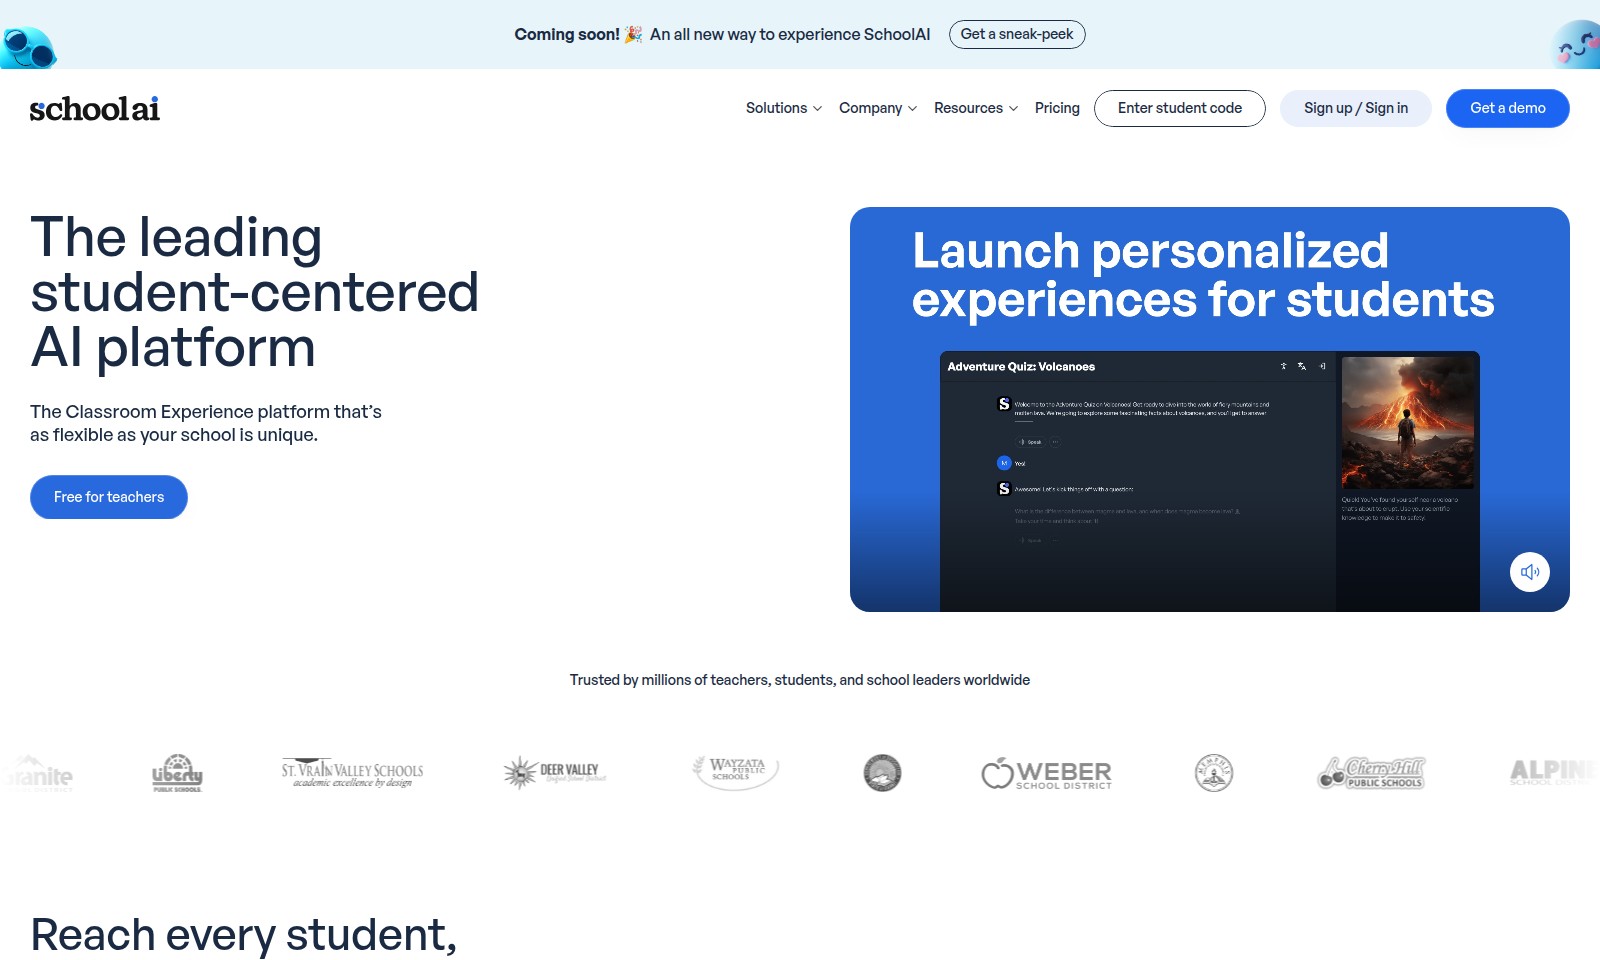Click Get a sneak-peek button

(1017, 34)
